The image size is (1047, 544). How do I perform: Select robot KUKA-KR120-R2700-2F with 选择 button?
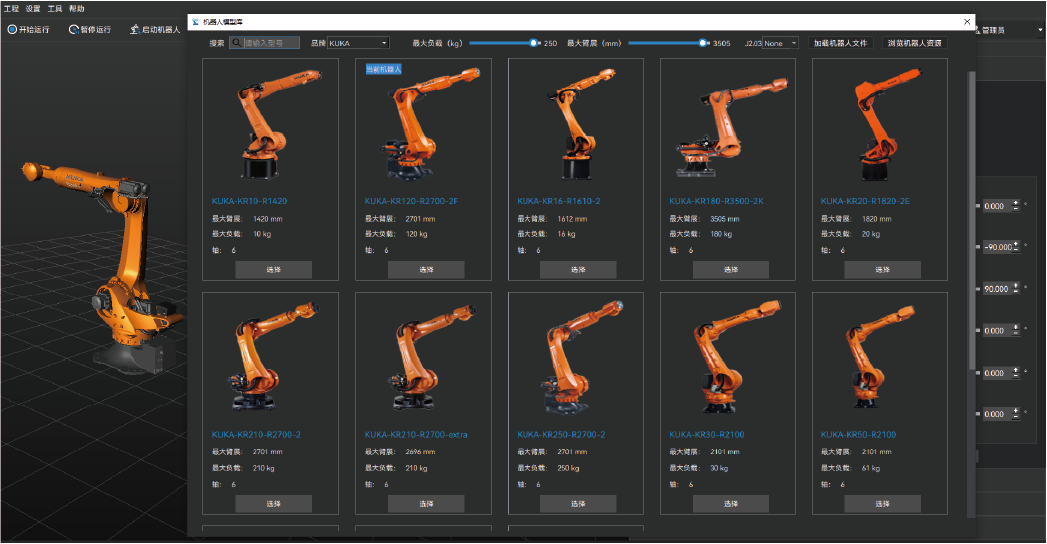click(426, 270)
